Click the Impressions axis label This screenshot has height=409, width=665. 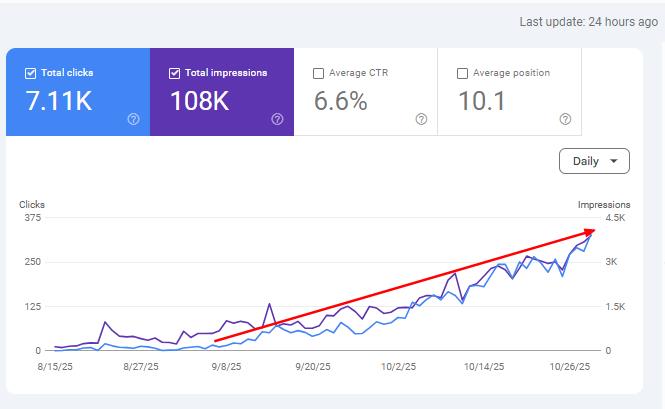pyautogui.click(x=604, y=204)
